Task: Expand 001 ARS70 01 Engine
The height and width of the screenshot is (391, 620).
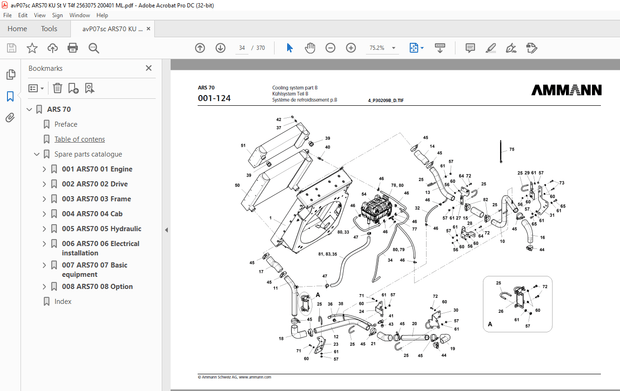Action: pyautogui.click(x=44, y=169)
